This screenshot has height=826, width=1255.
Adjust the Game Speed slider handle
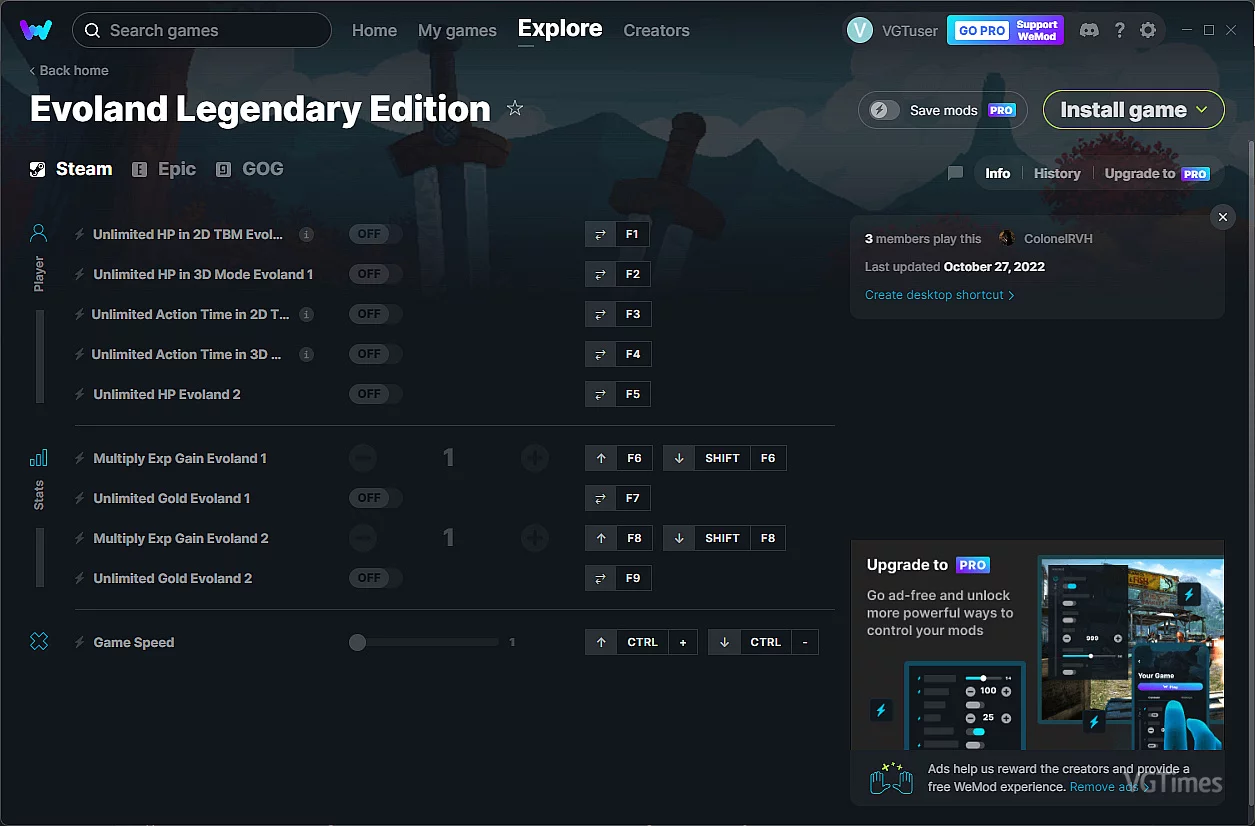pos(357,642)
